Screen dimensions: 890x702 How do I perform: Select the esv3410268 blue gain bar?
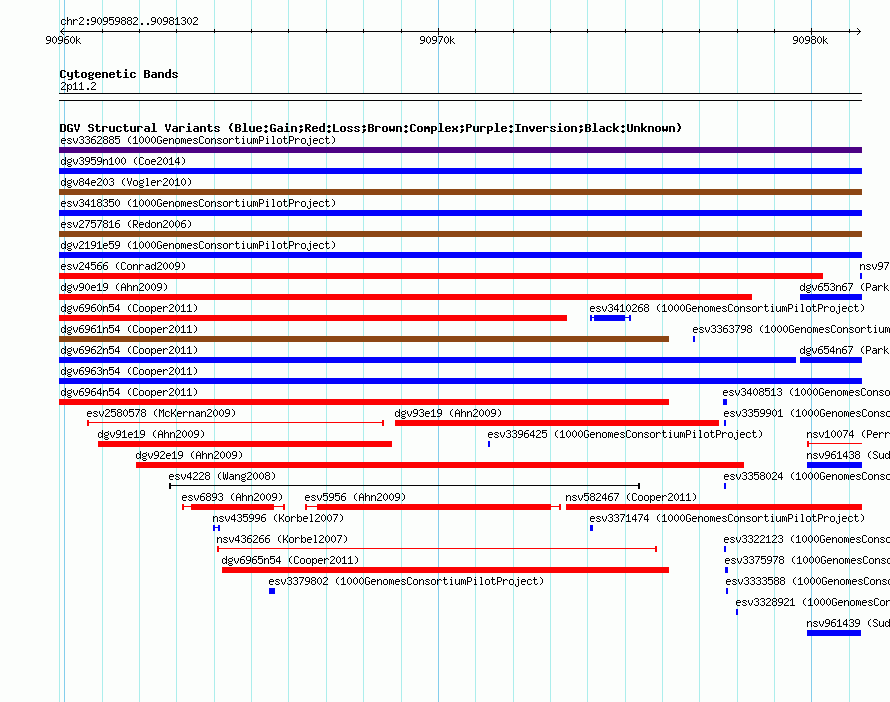click(610, 318)
